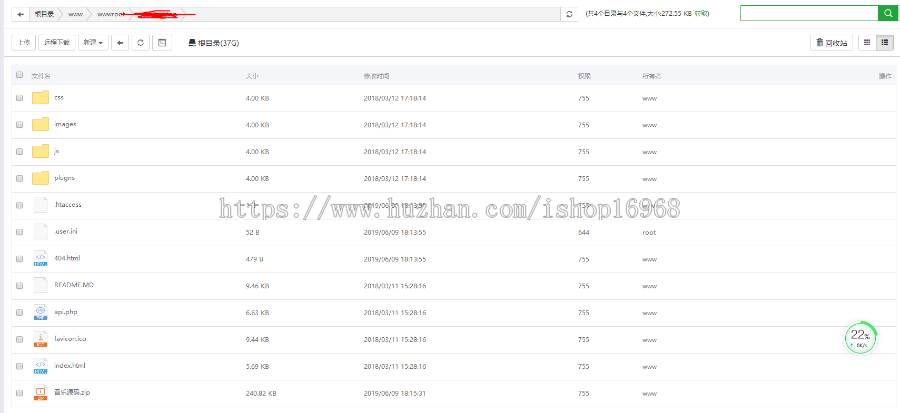This screenshot has width=900, height=413.
Task: Open the 新建 dropdown menu
Action: (93, 42)
